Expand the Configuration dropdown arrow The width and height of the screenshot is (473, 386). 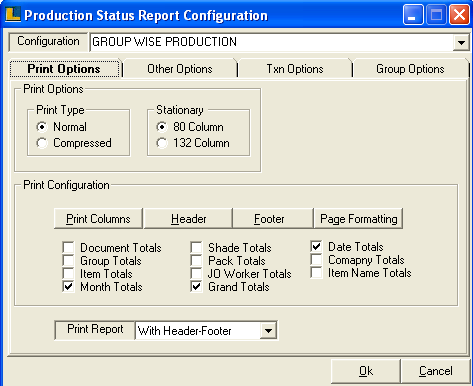461,42
